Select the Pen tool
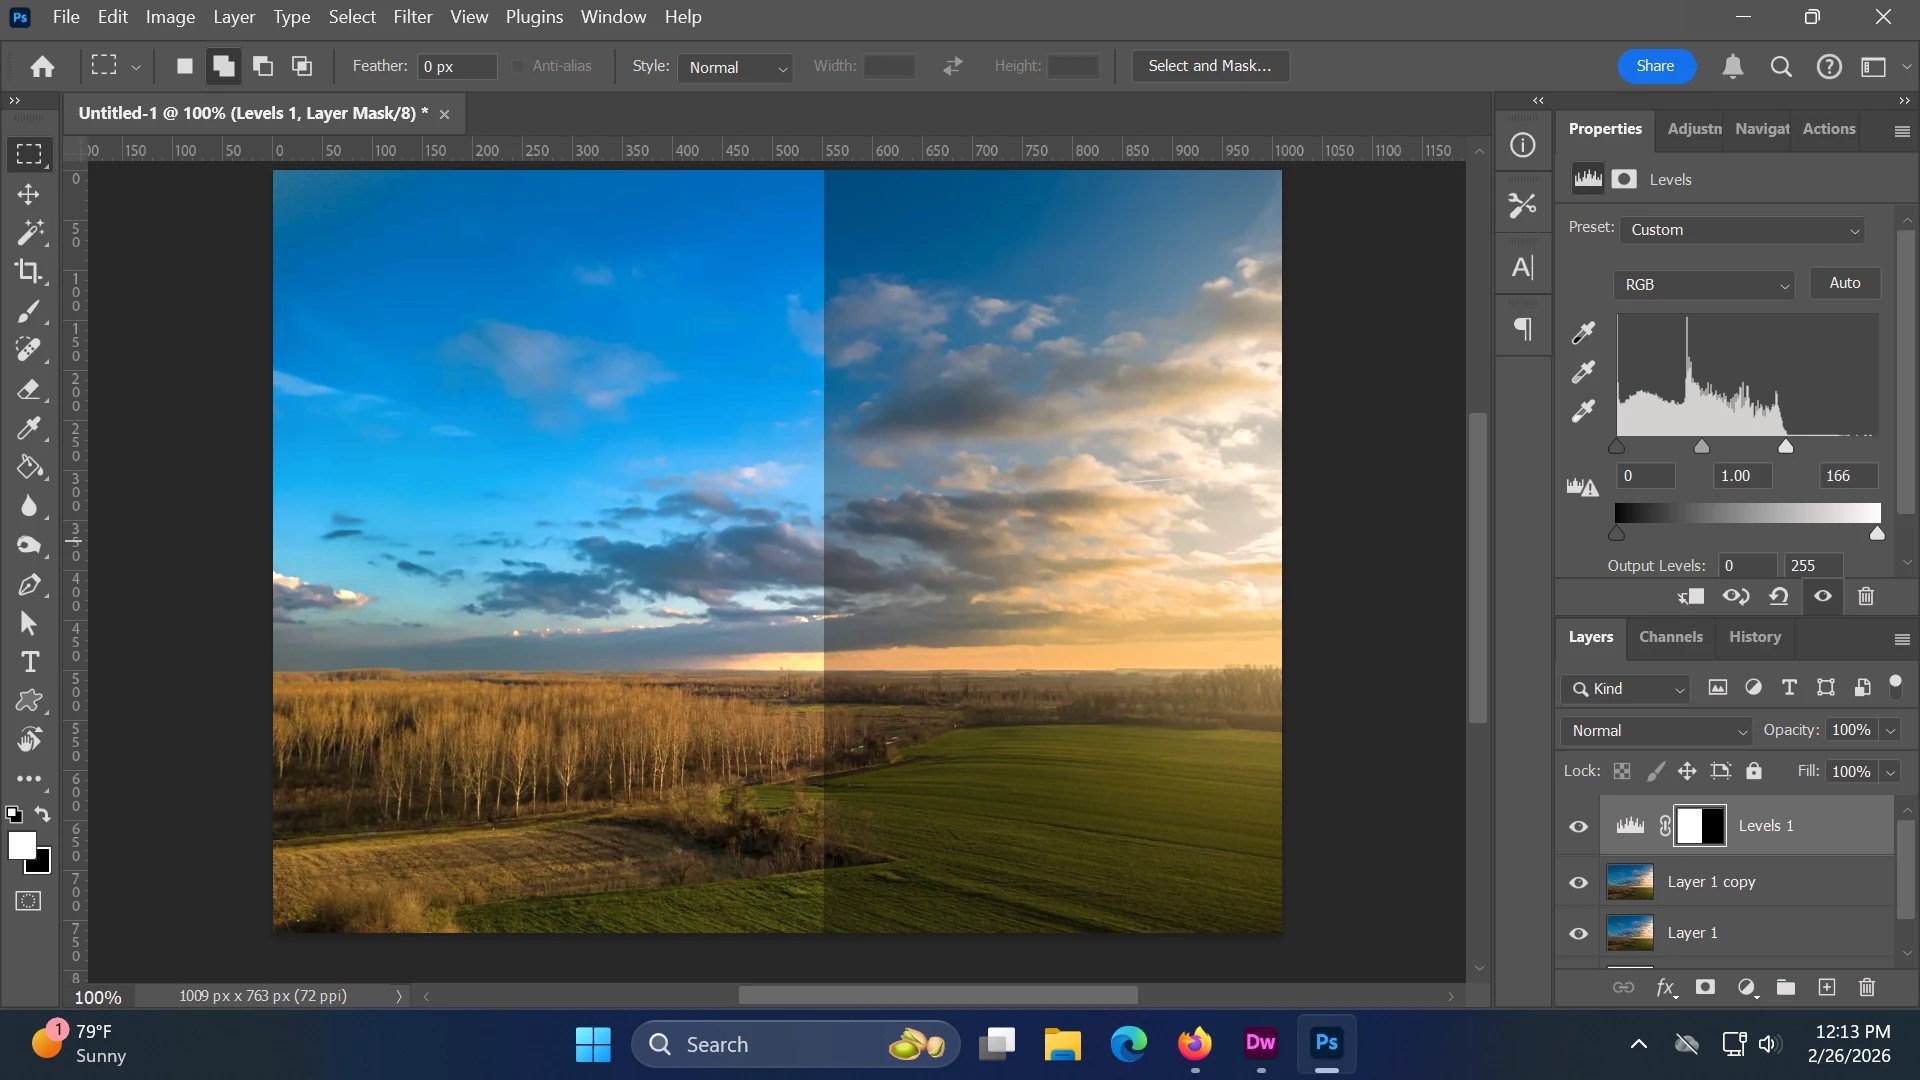The image size is (1920, 1080). coord(28,585)
